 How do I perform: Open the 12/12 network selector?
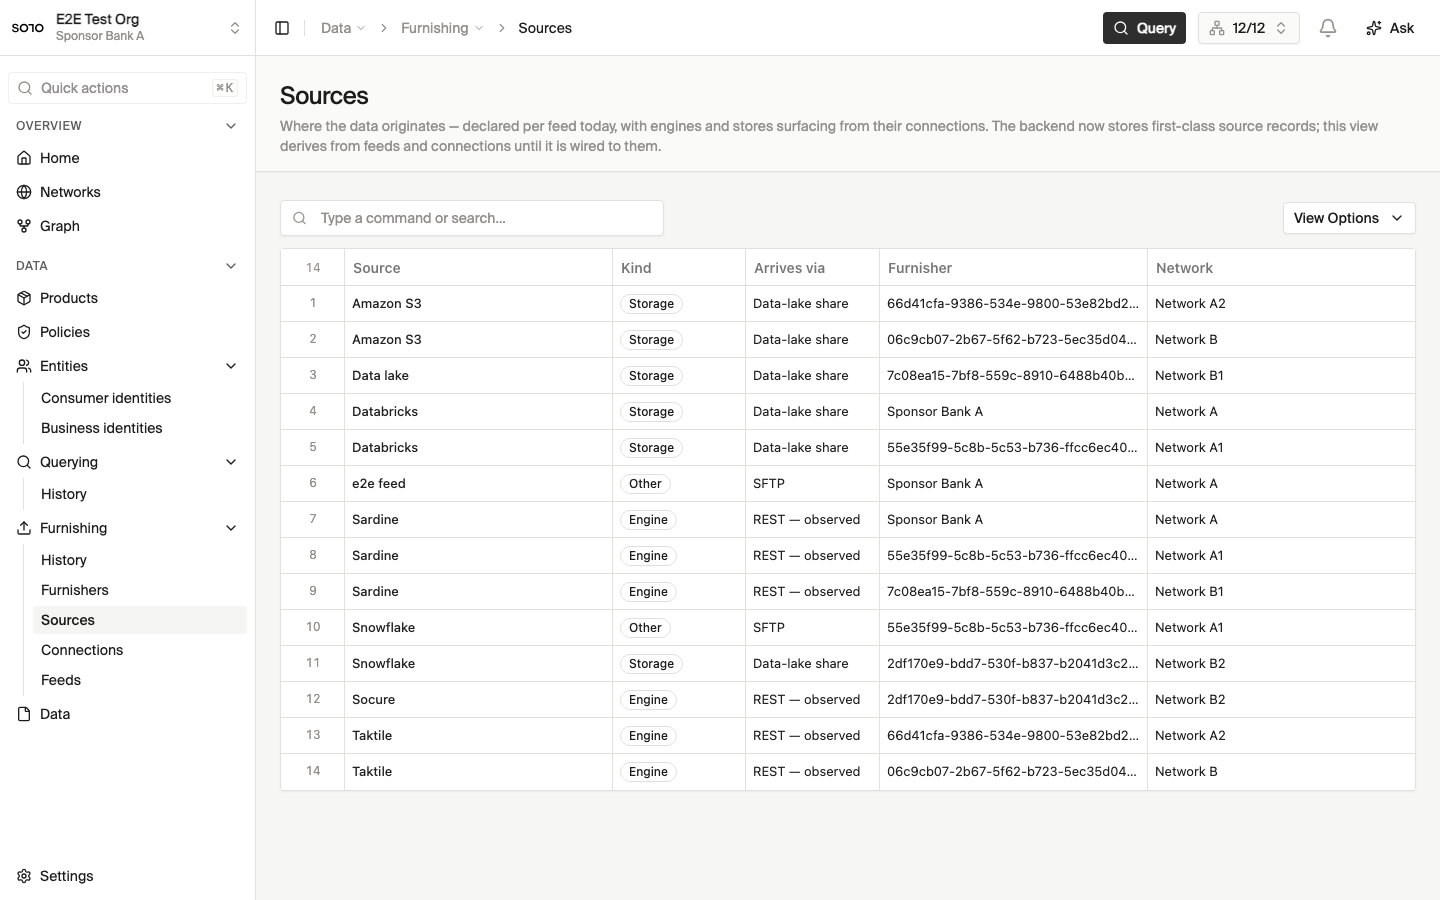tap(1248, 28)
